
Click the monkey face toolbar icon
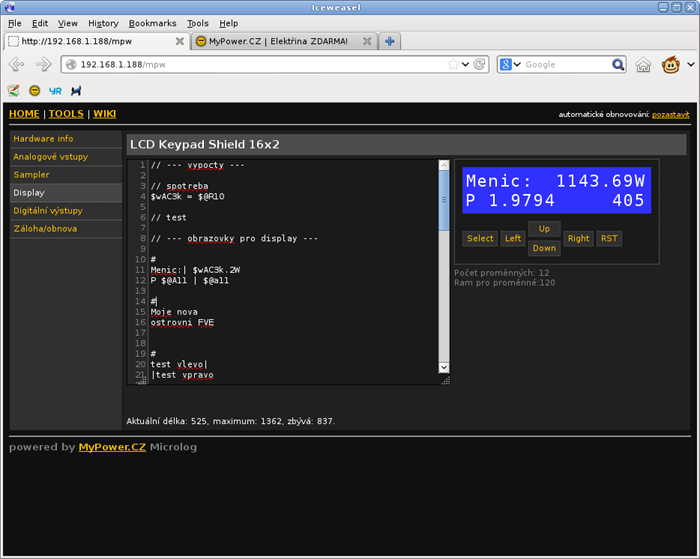click(x=673, y=64)
